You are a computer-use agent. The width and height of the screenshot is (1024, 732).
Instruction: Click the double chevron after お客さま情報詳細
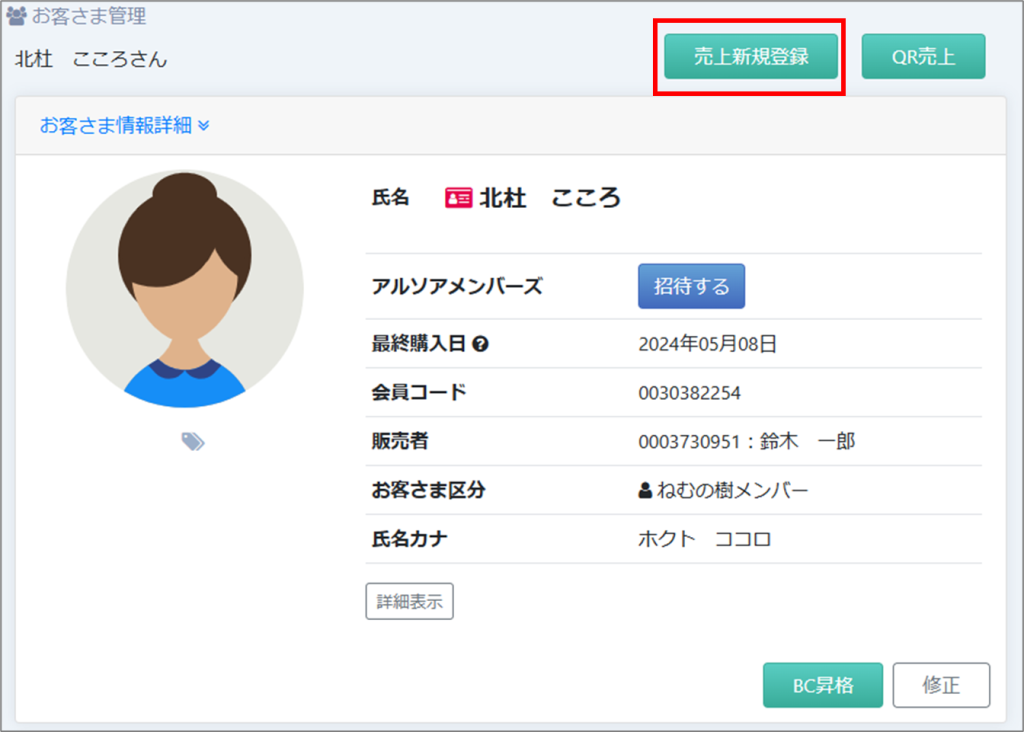(x=204, y=126)
